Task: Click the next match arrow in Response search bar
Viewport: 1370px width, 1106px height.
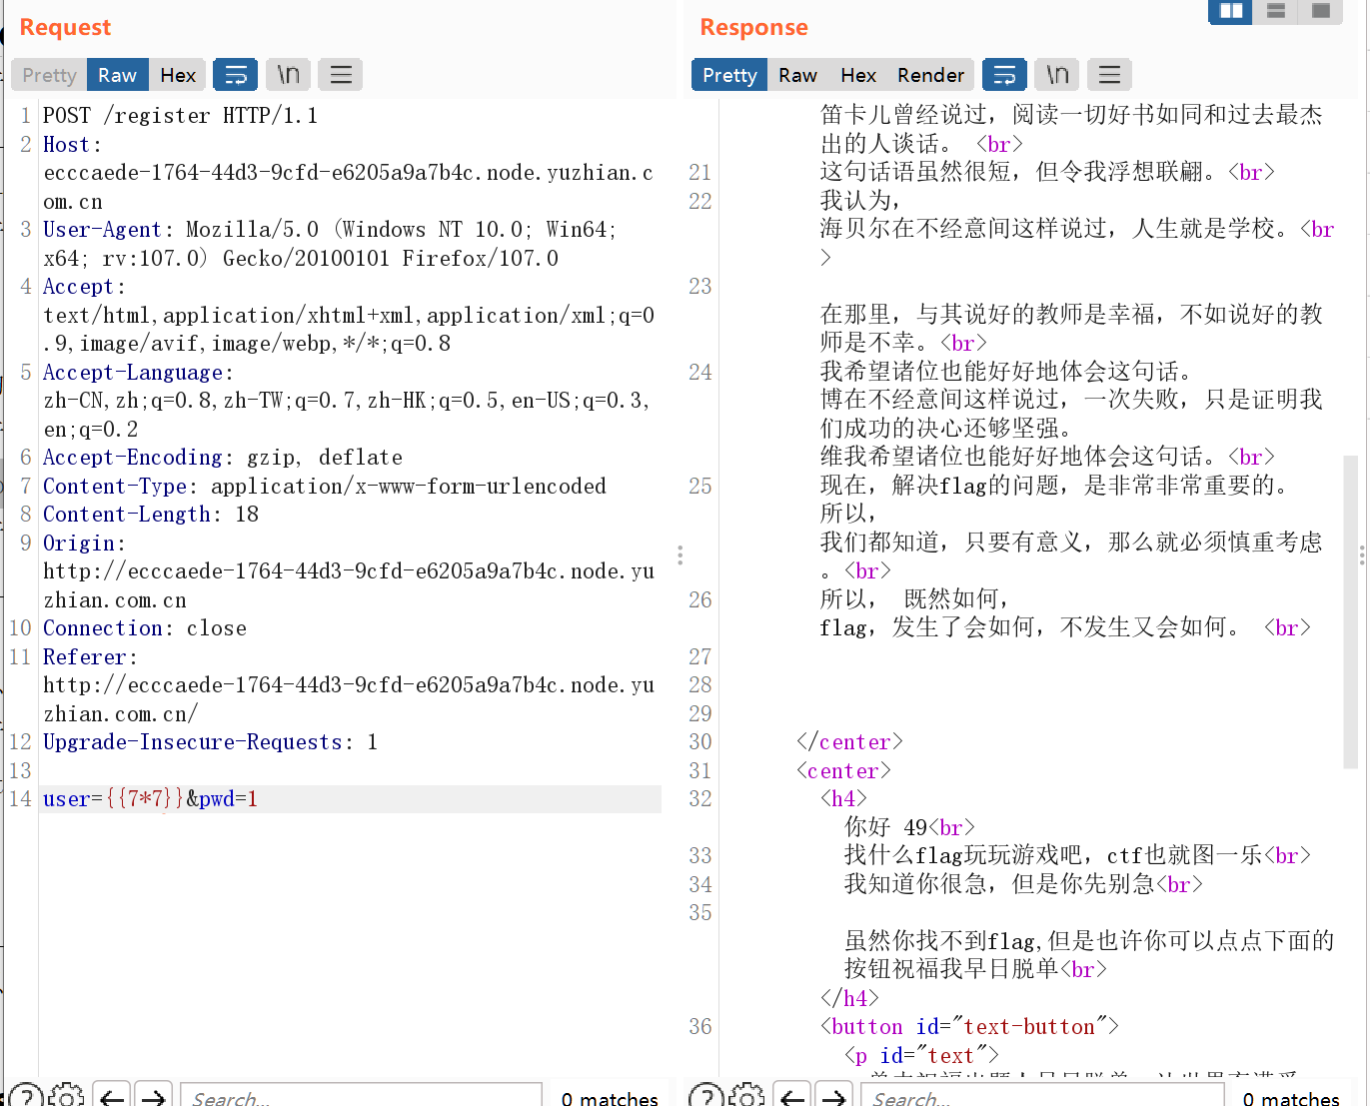Action: point(834,1097)
